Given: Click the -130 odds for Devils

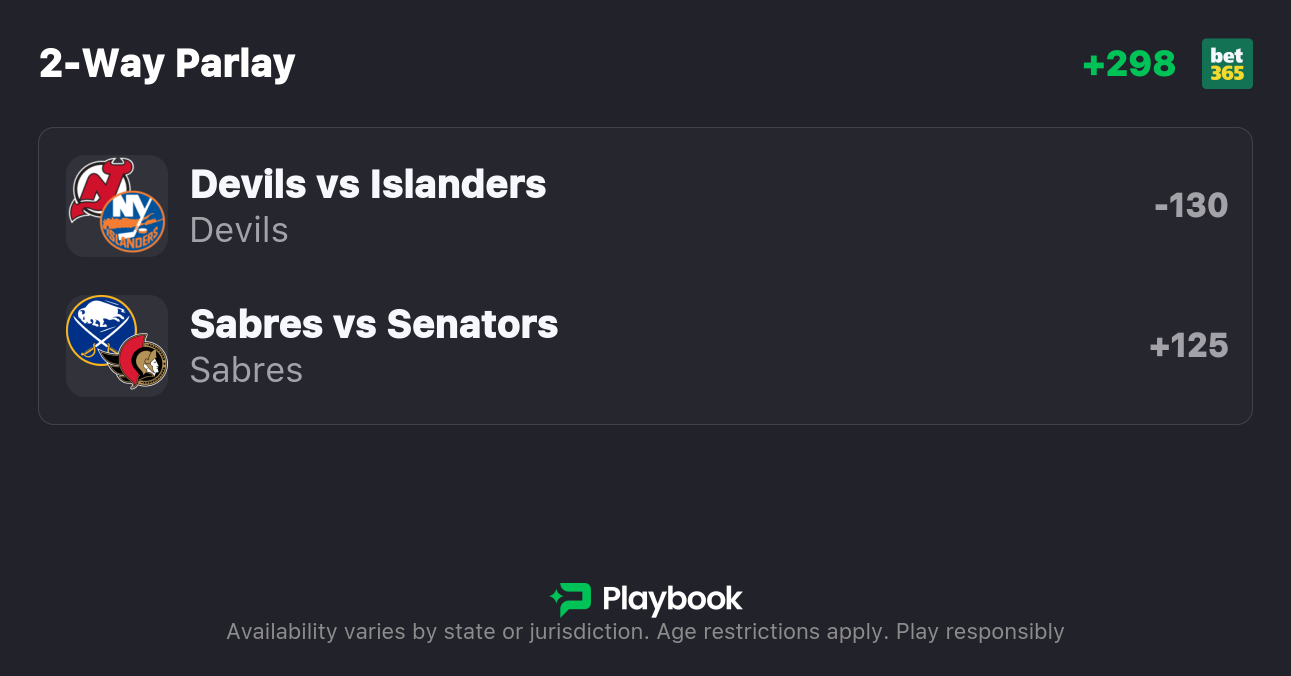Looking at the screenshot, I should 1190,206.
